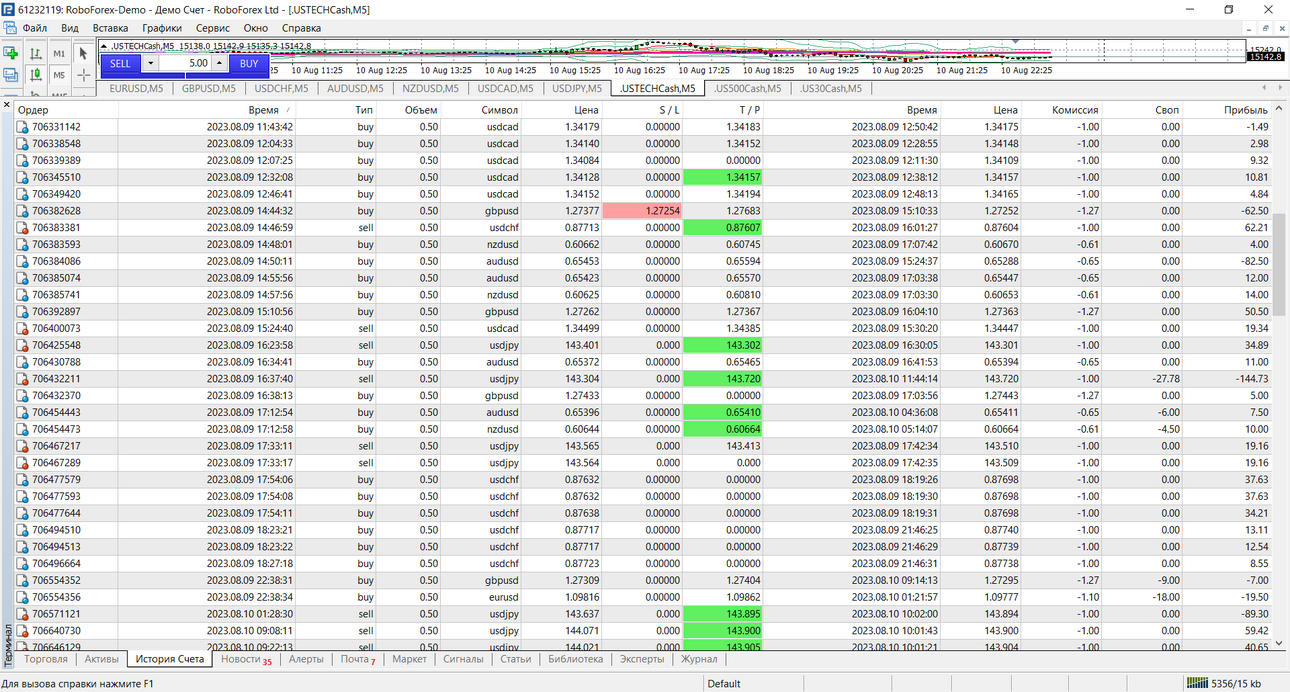This screenshot has height=692, width=1290.
Task: Decrease trade volume with down arrow
Action: click(150, 63)
